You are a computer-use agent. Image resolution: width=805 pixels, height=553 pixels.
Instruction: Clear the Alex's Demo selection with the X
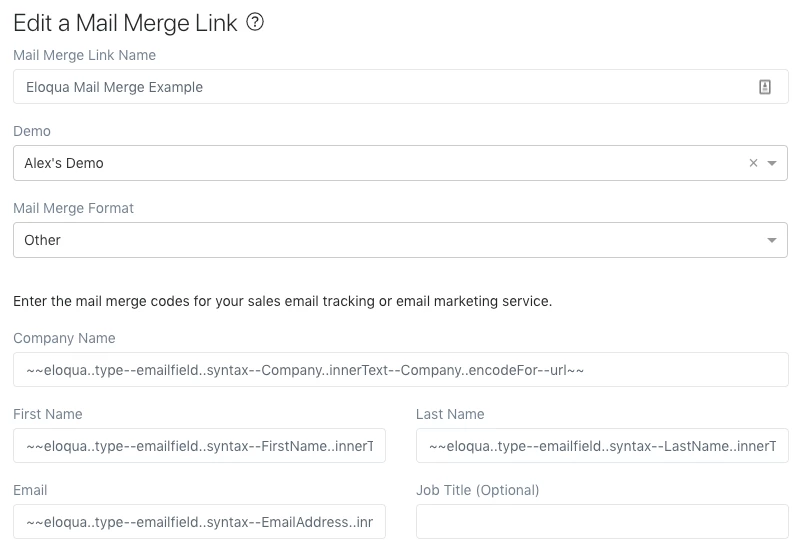pos(754,163)
